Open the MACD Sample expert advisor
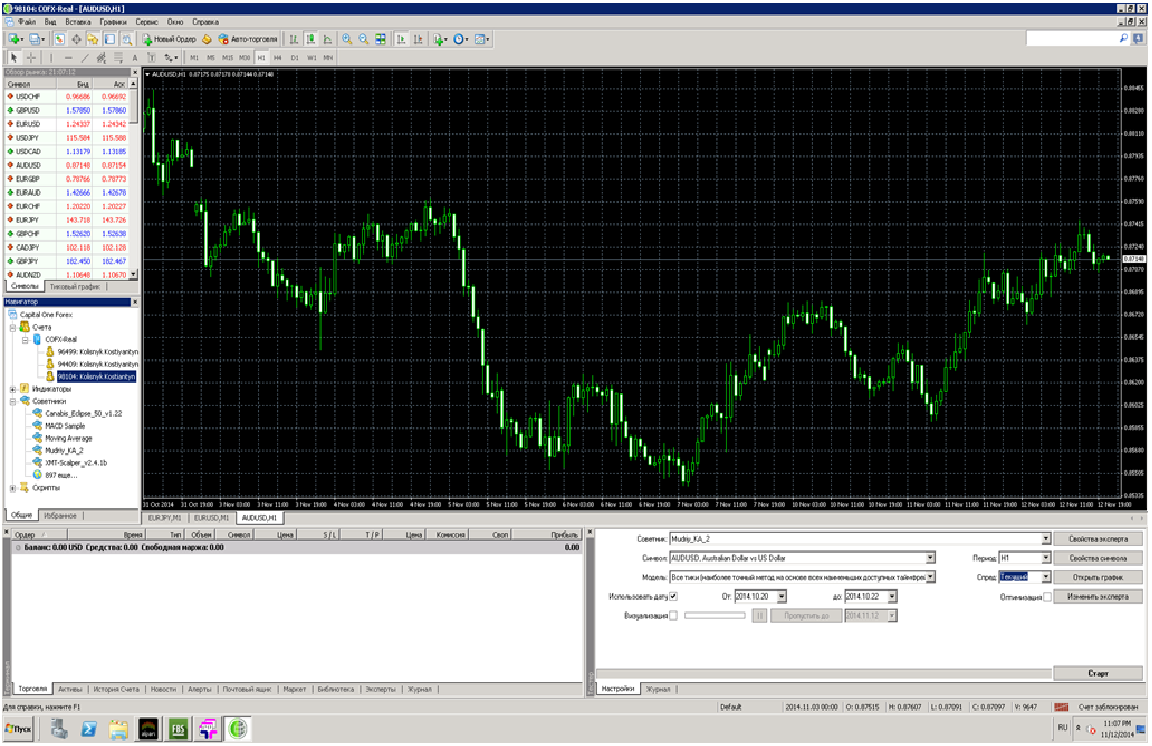This screenshot has width=1152, height=746. [x=65, y=426]
